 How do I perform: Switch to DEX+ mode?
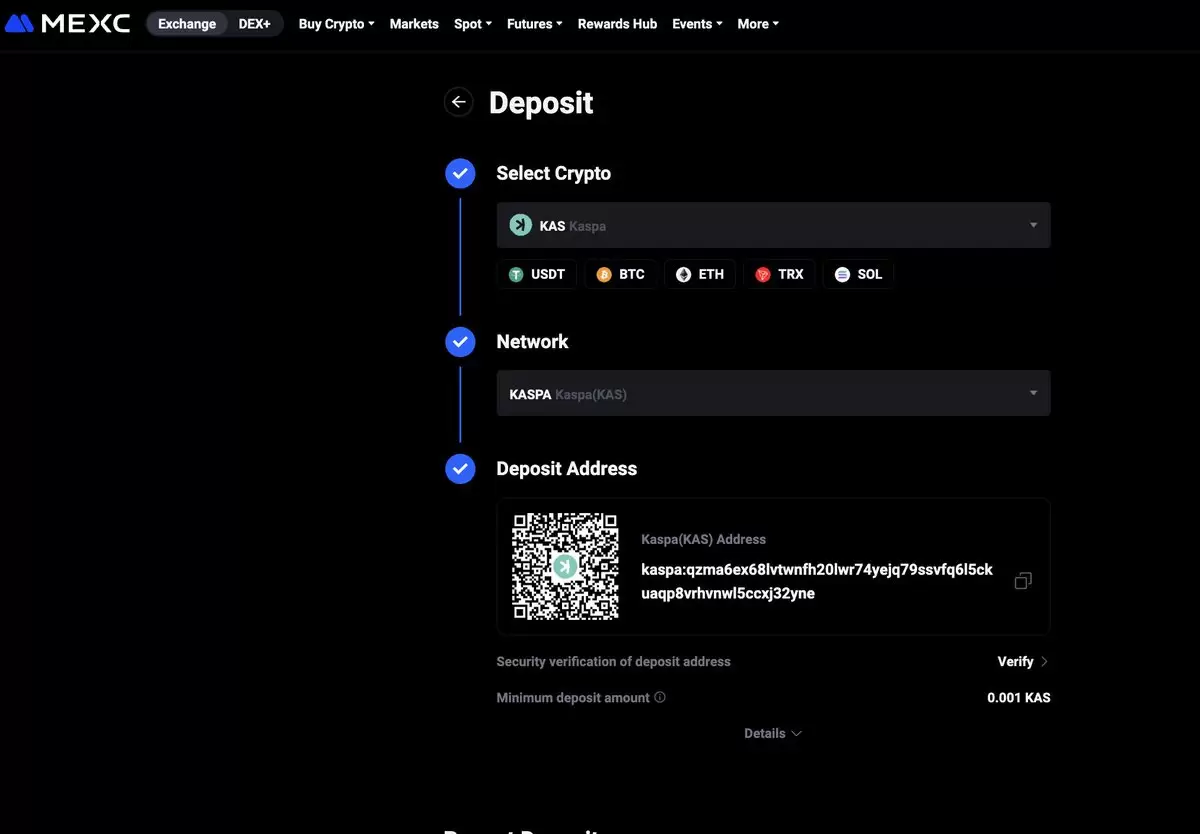click(x=255, y=24)
